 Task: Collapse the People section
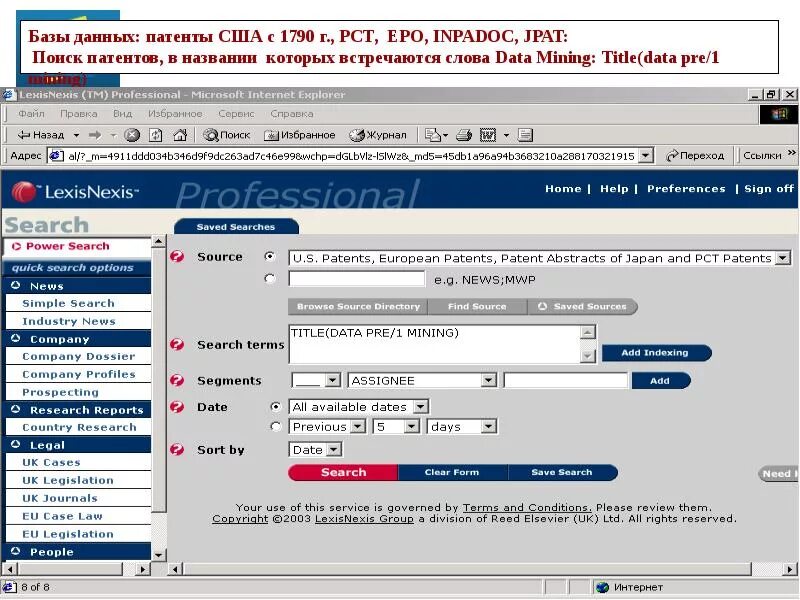click(x=16, y=551)
